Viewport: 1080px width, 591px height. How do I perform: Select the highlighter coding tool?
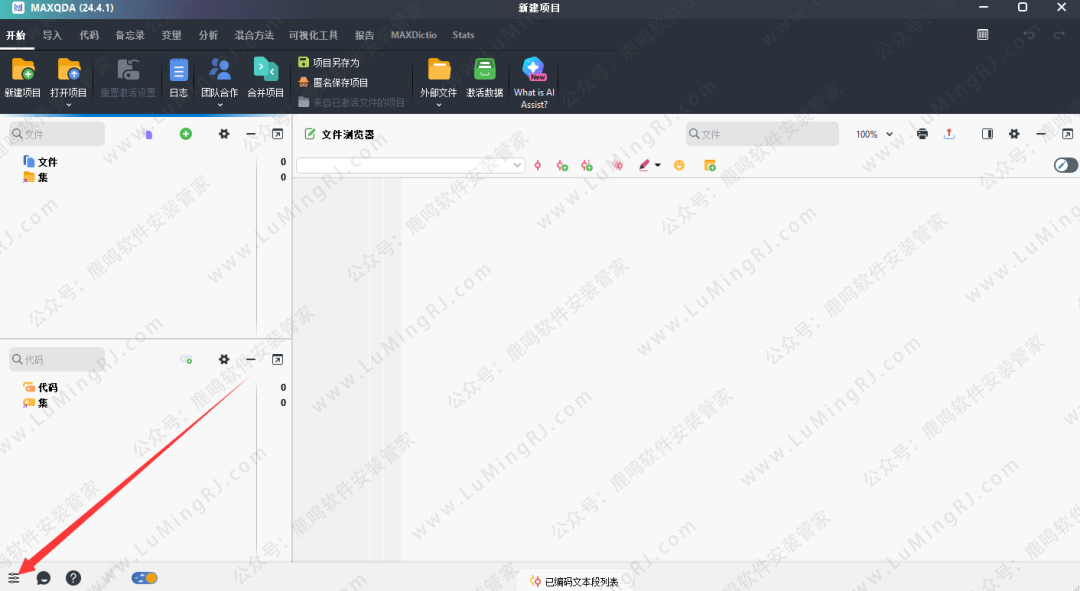[x=643, y=165]
